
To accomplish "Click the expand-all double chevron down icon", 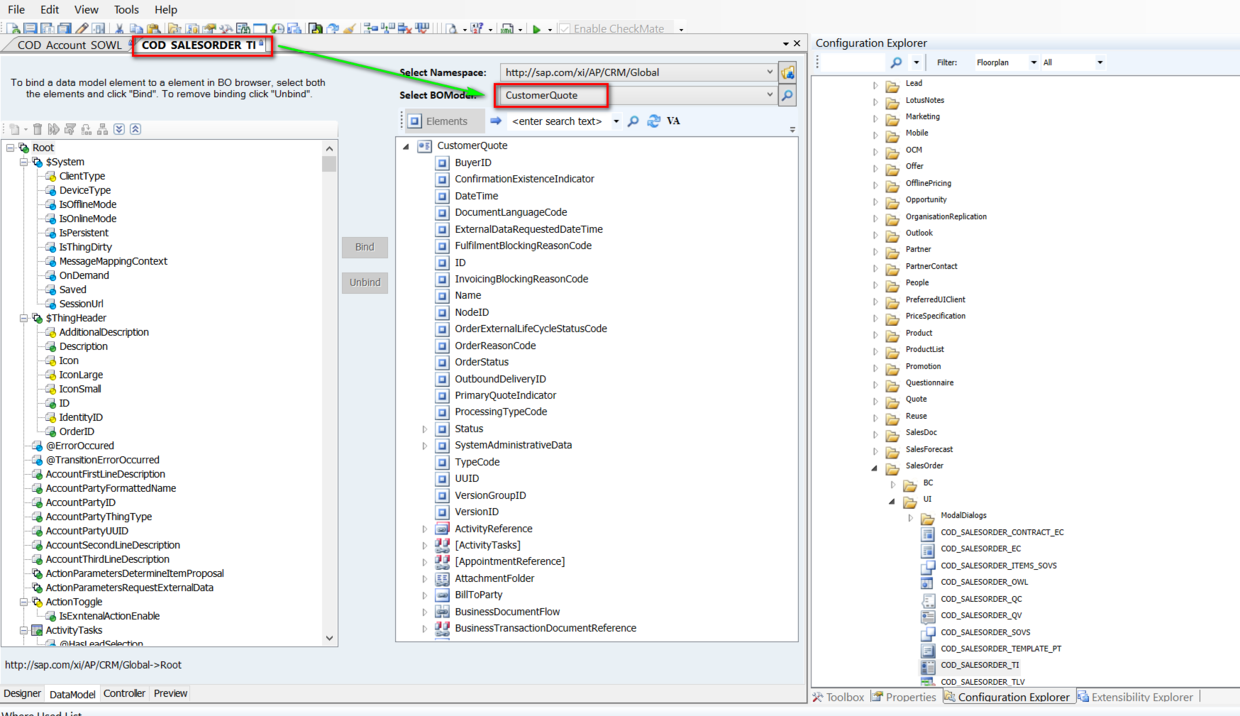I will point(119,129).
